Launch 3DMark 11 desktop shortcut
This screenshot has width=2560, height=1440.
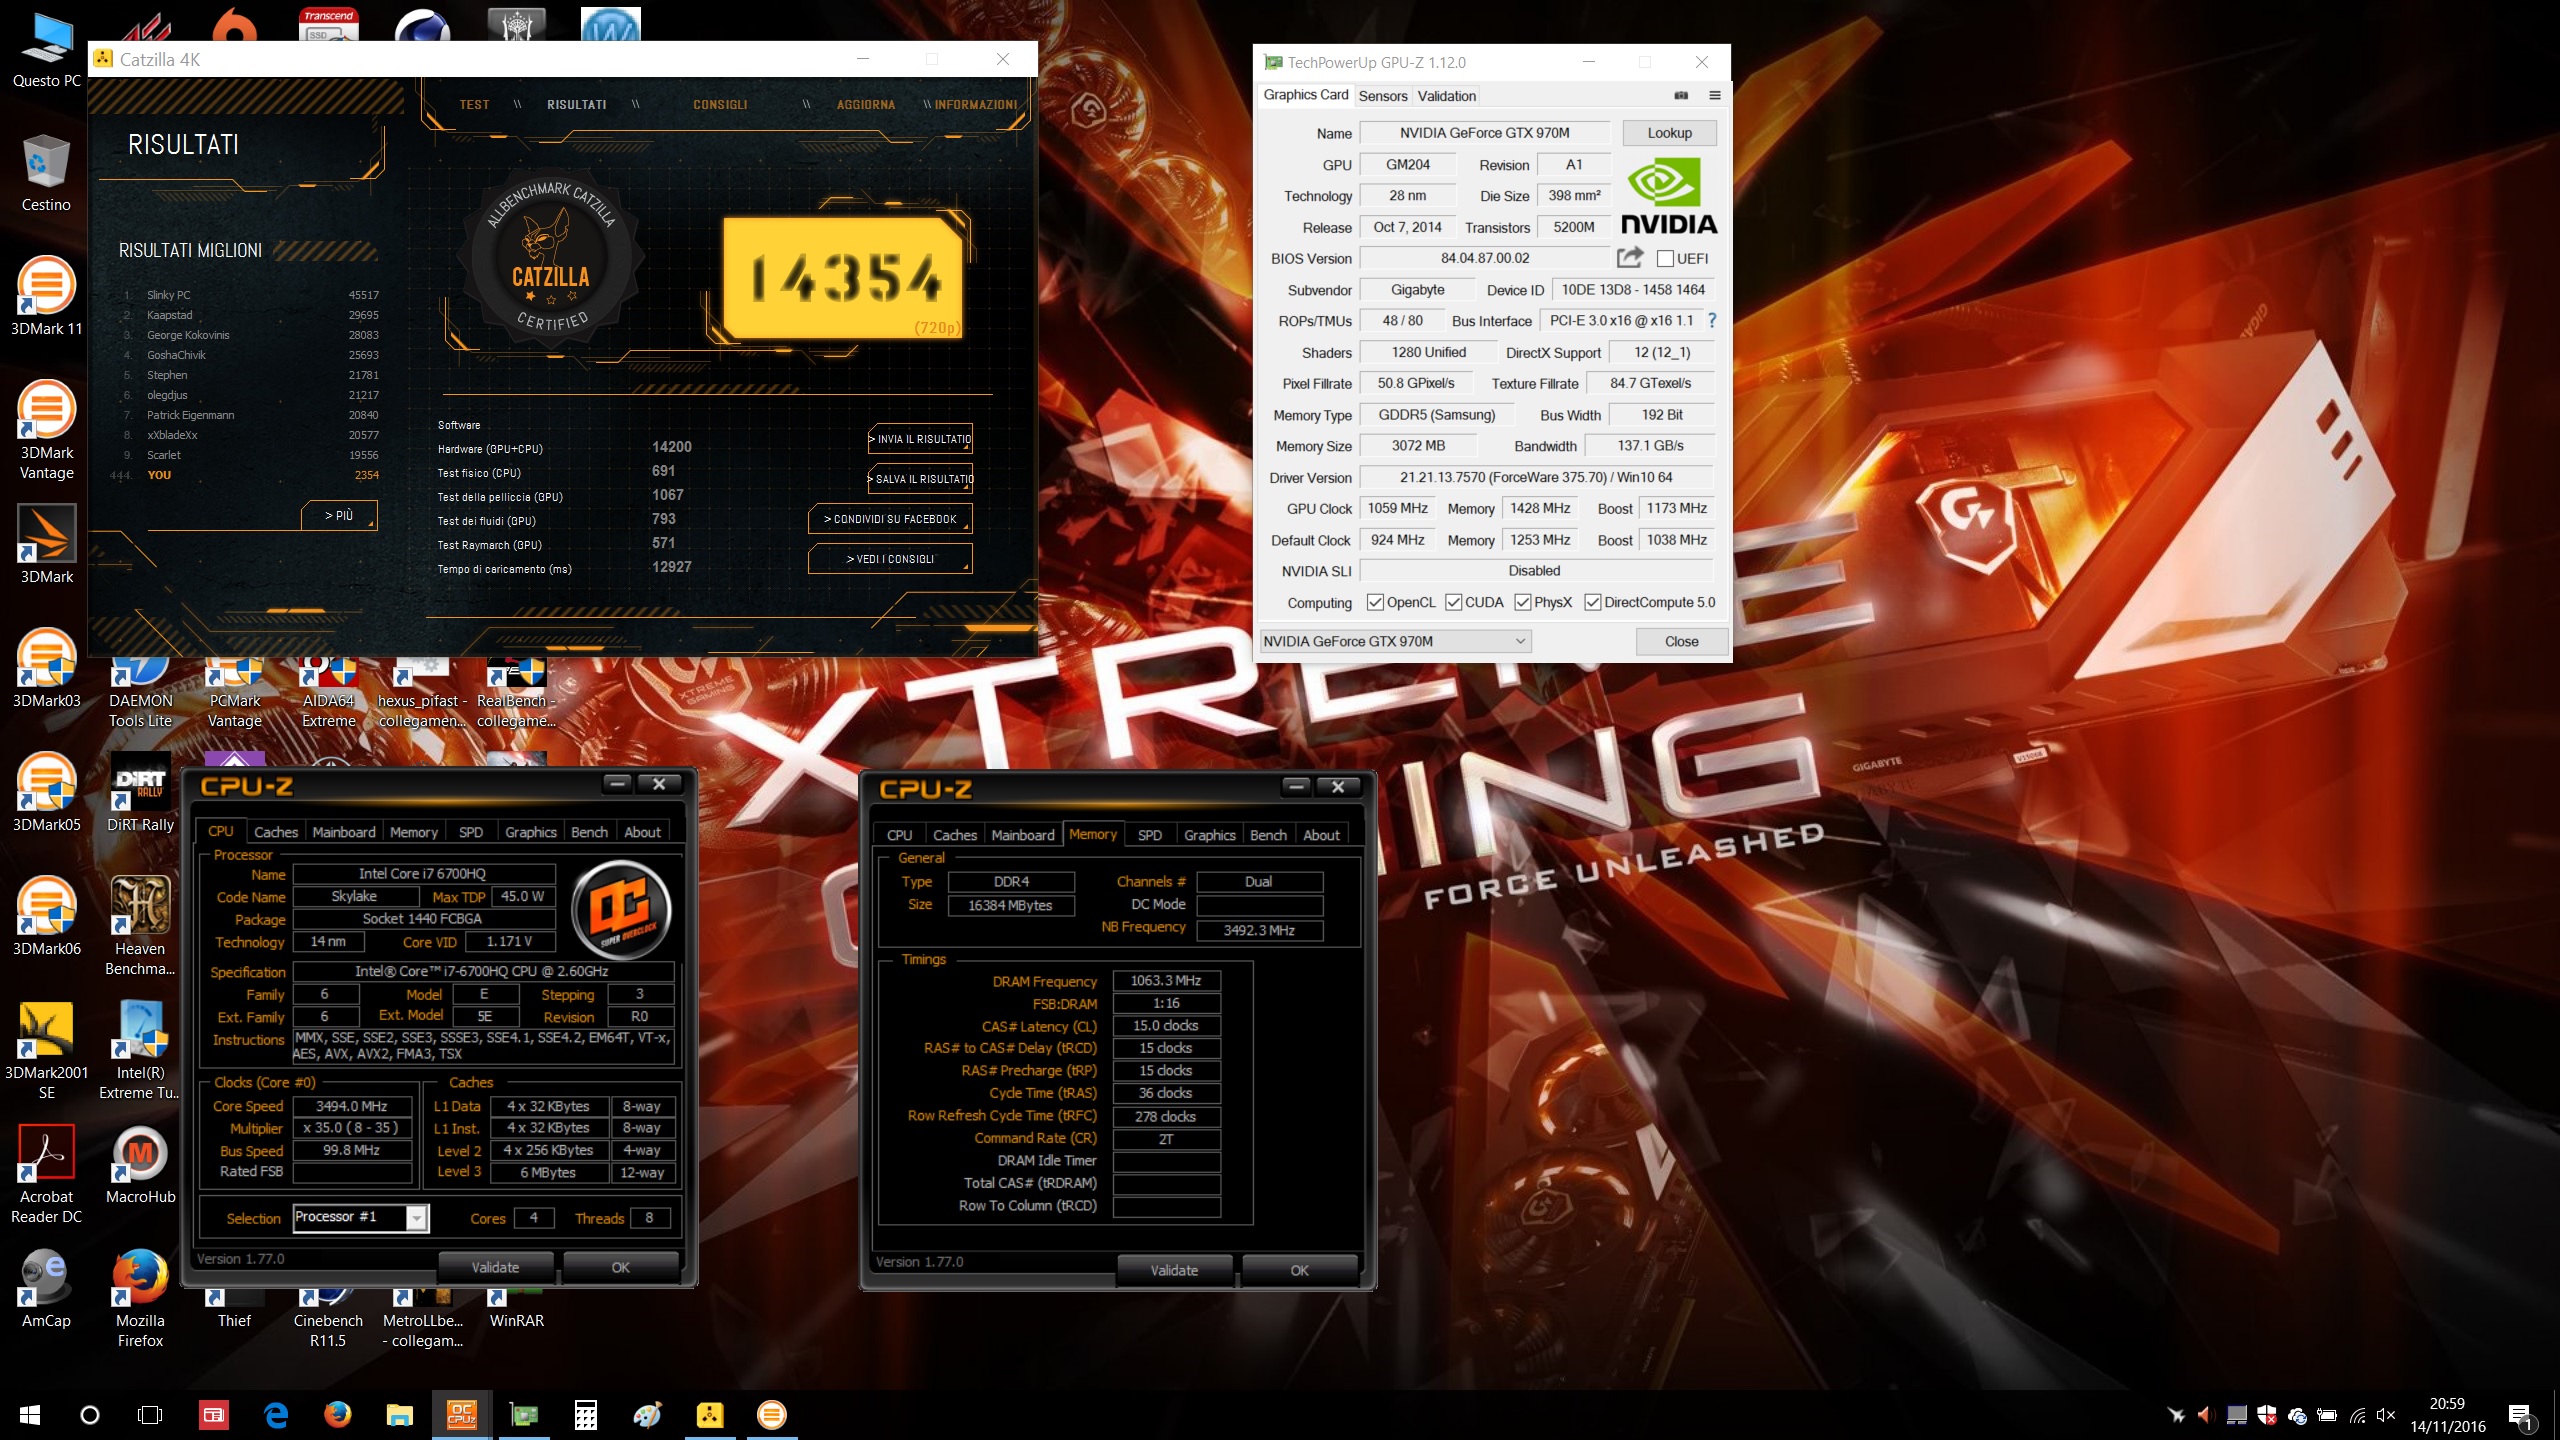point(46,298)
